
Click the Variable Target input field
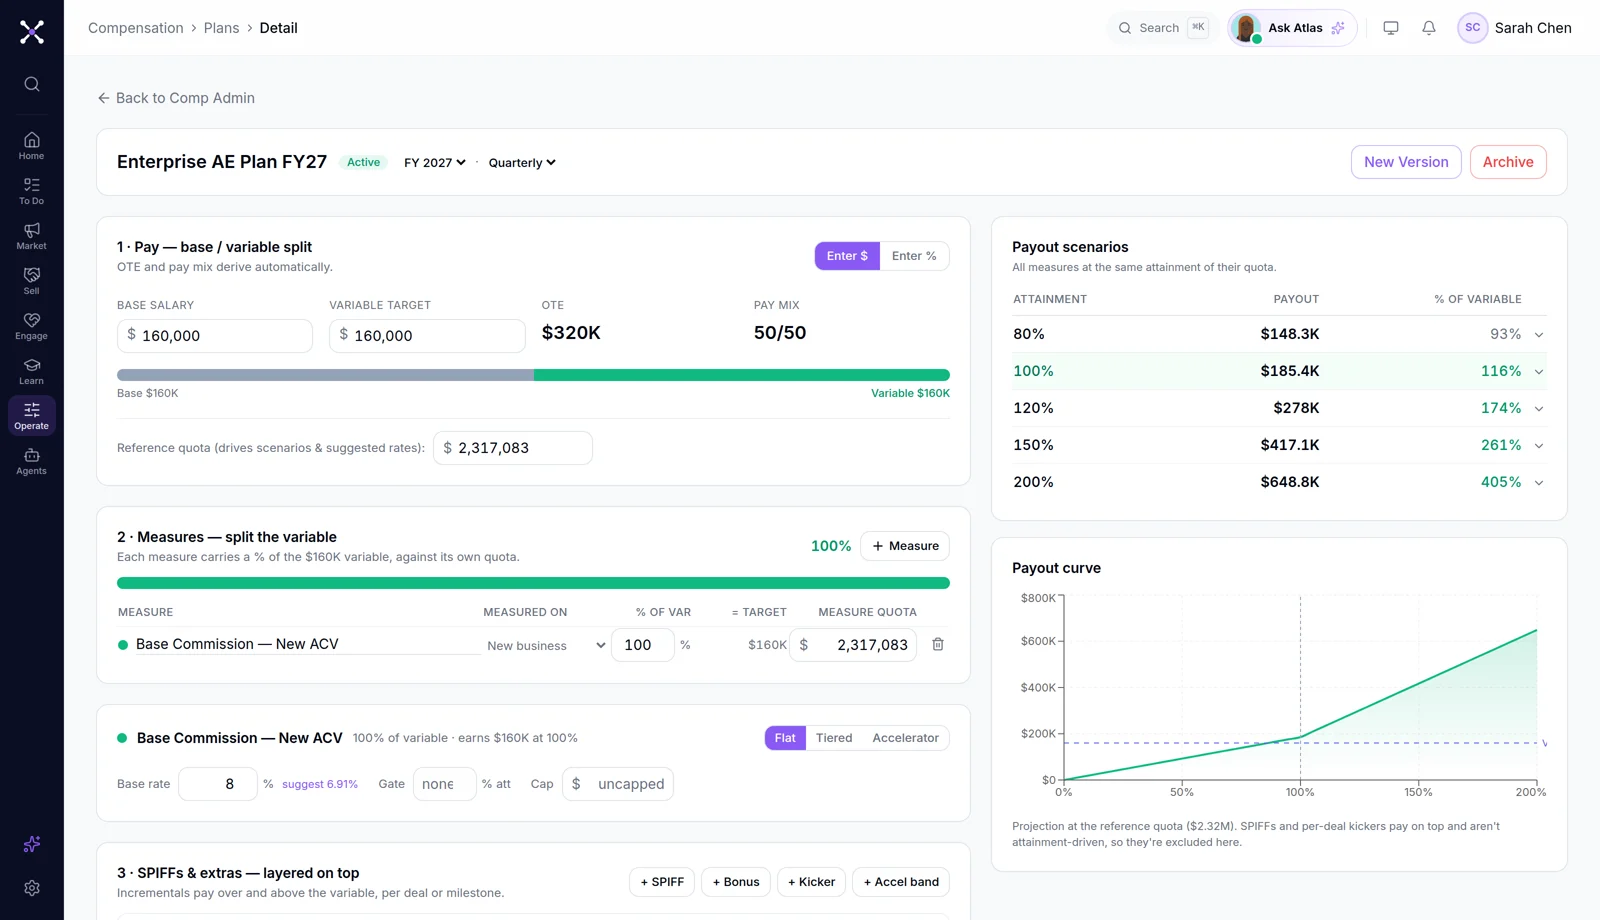click(427, 336)
